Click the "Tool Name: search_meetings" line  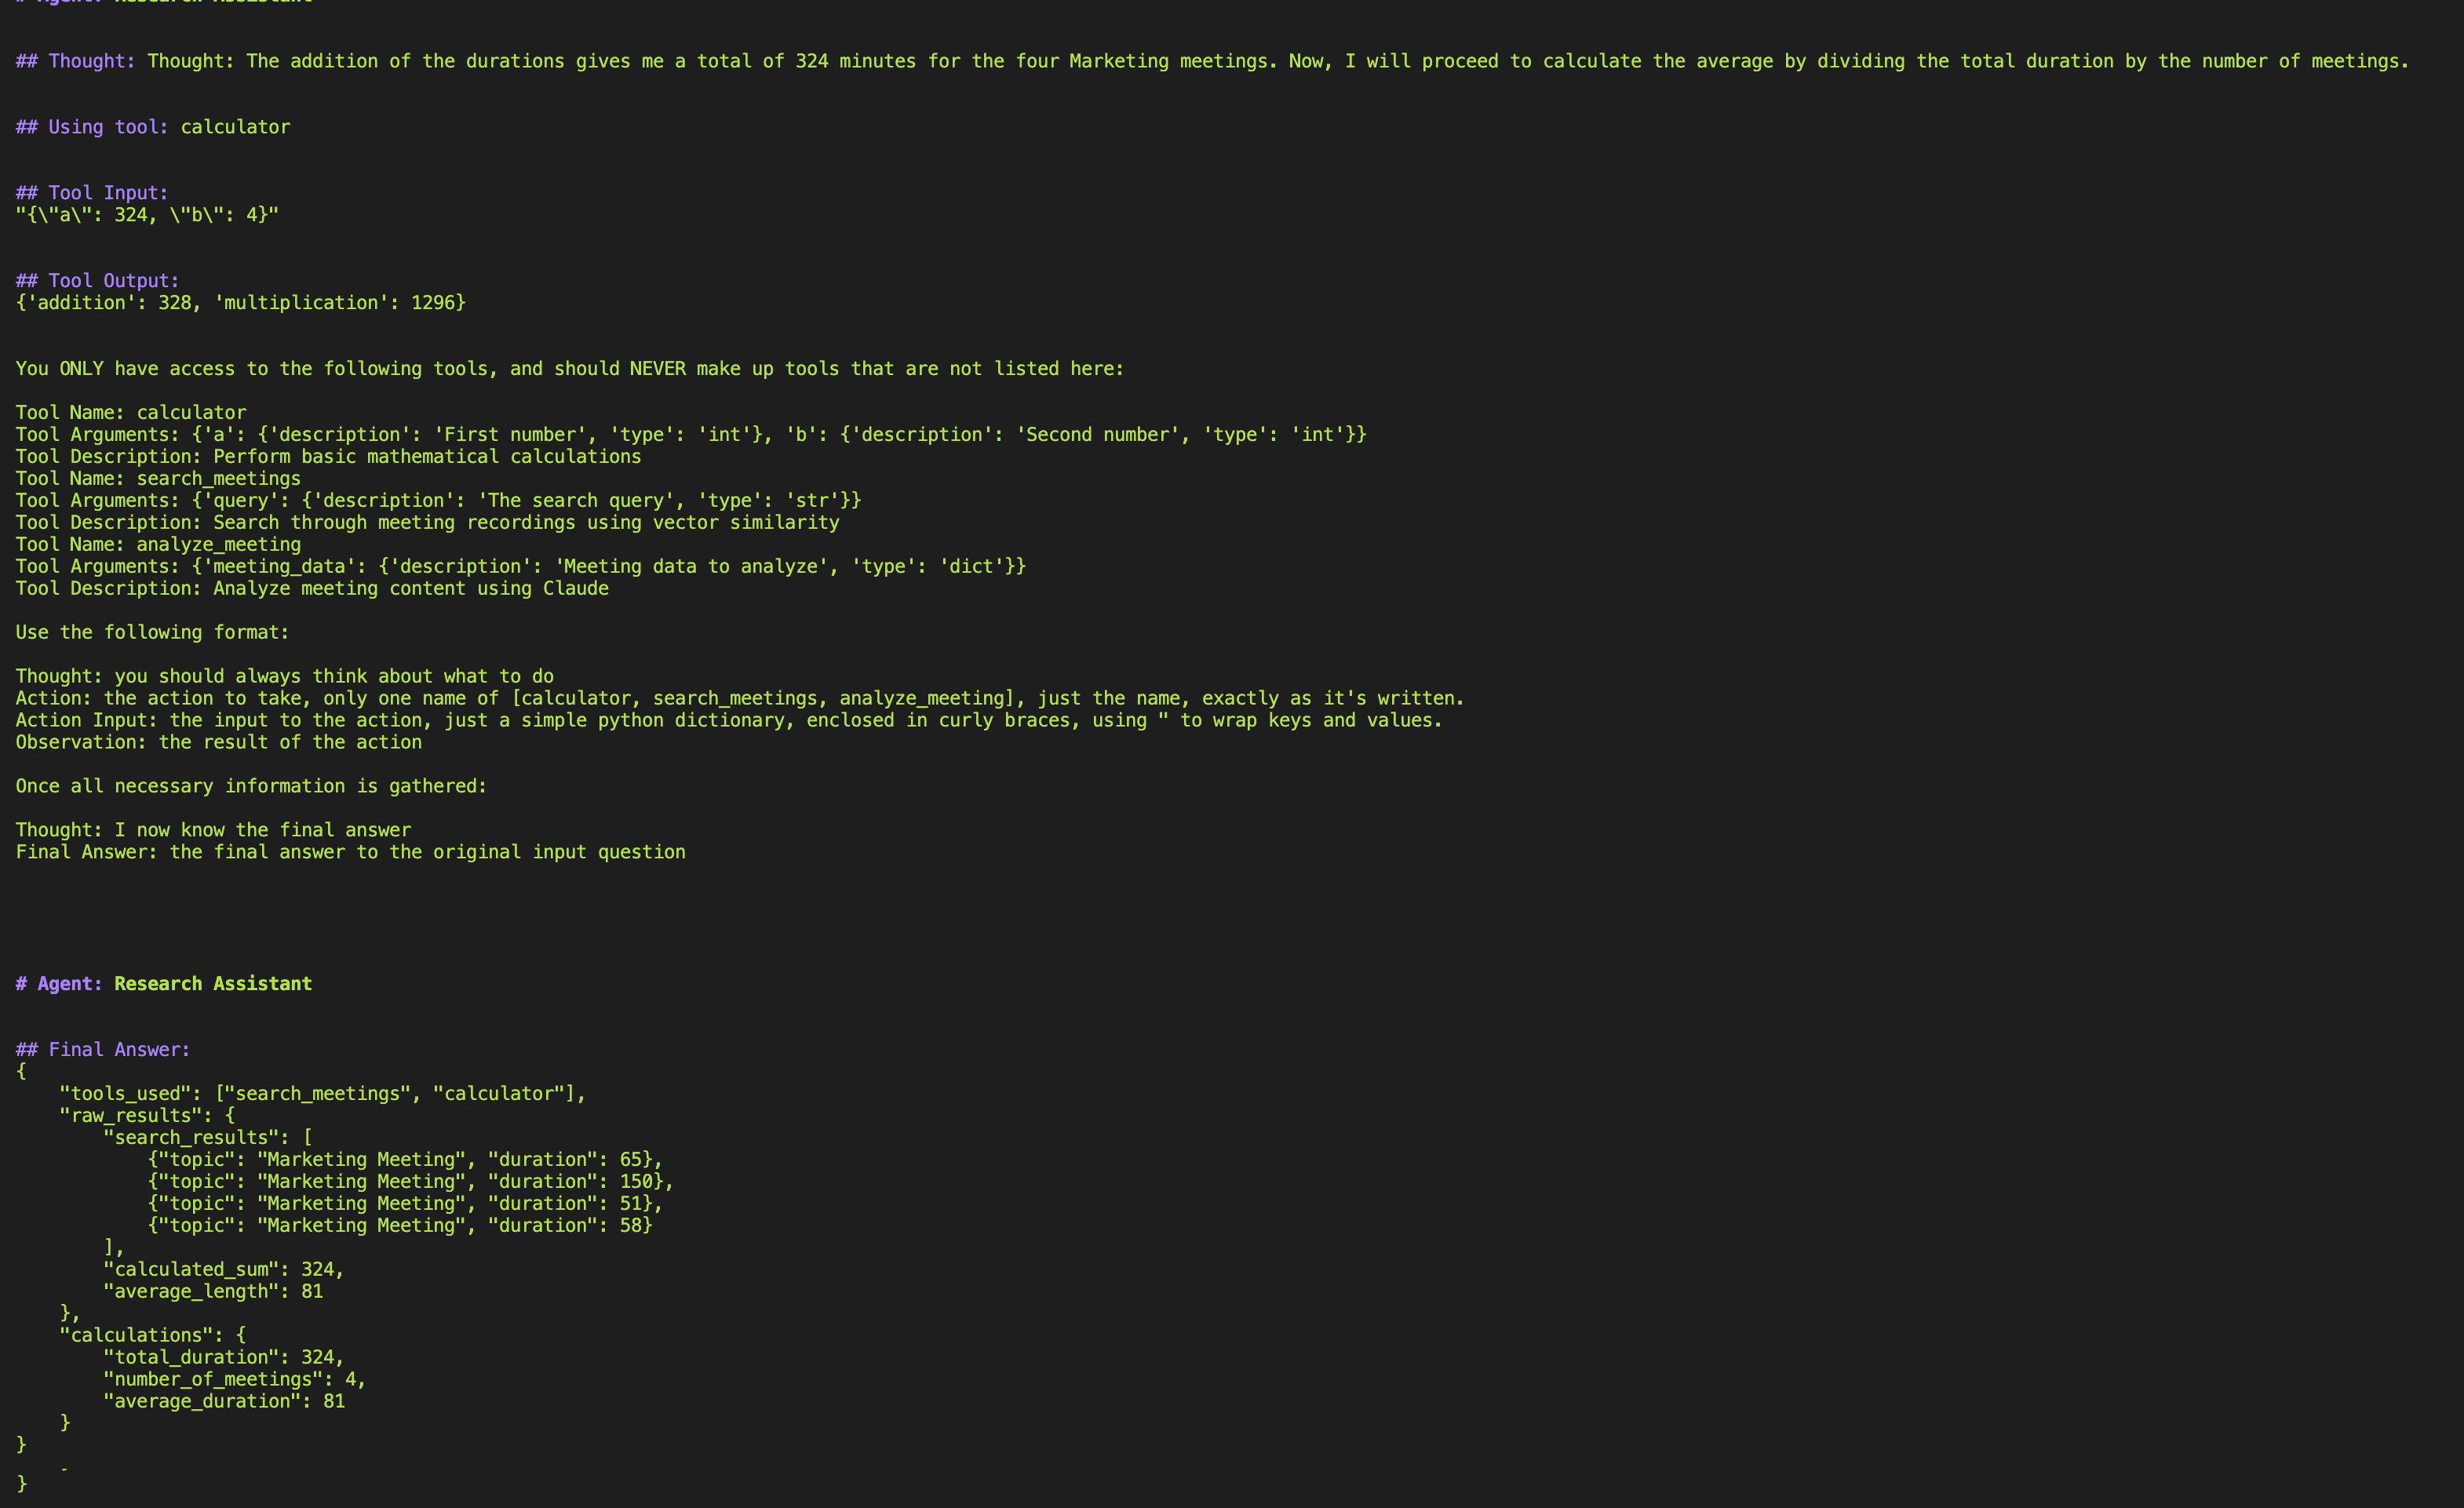coord(158,479)
